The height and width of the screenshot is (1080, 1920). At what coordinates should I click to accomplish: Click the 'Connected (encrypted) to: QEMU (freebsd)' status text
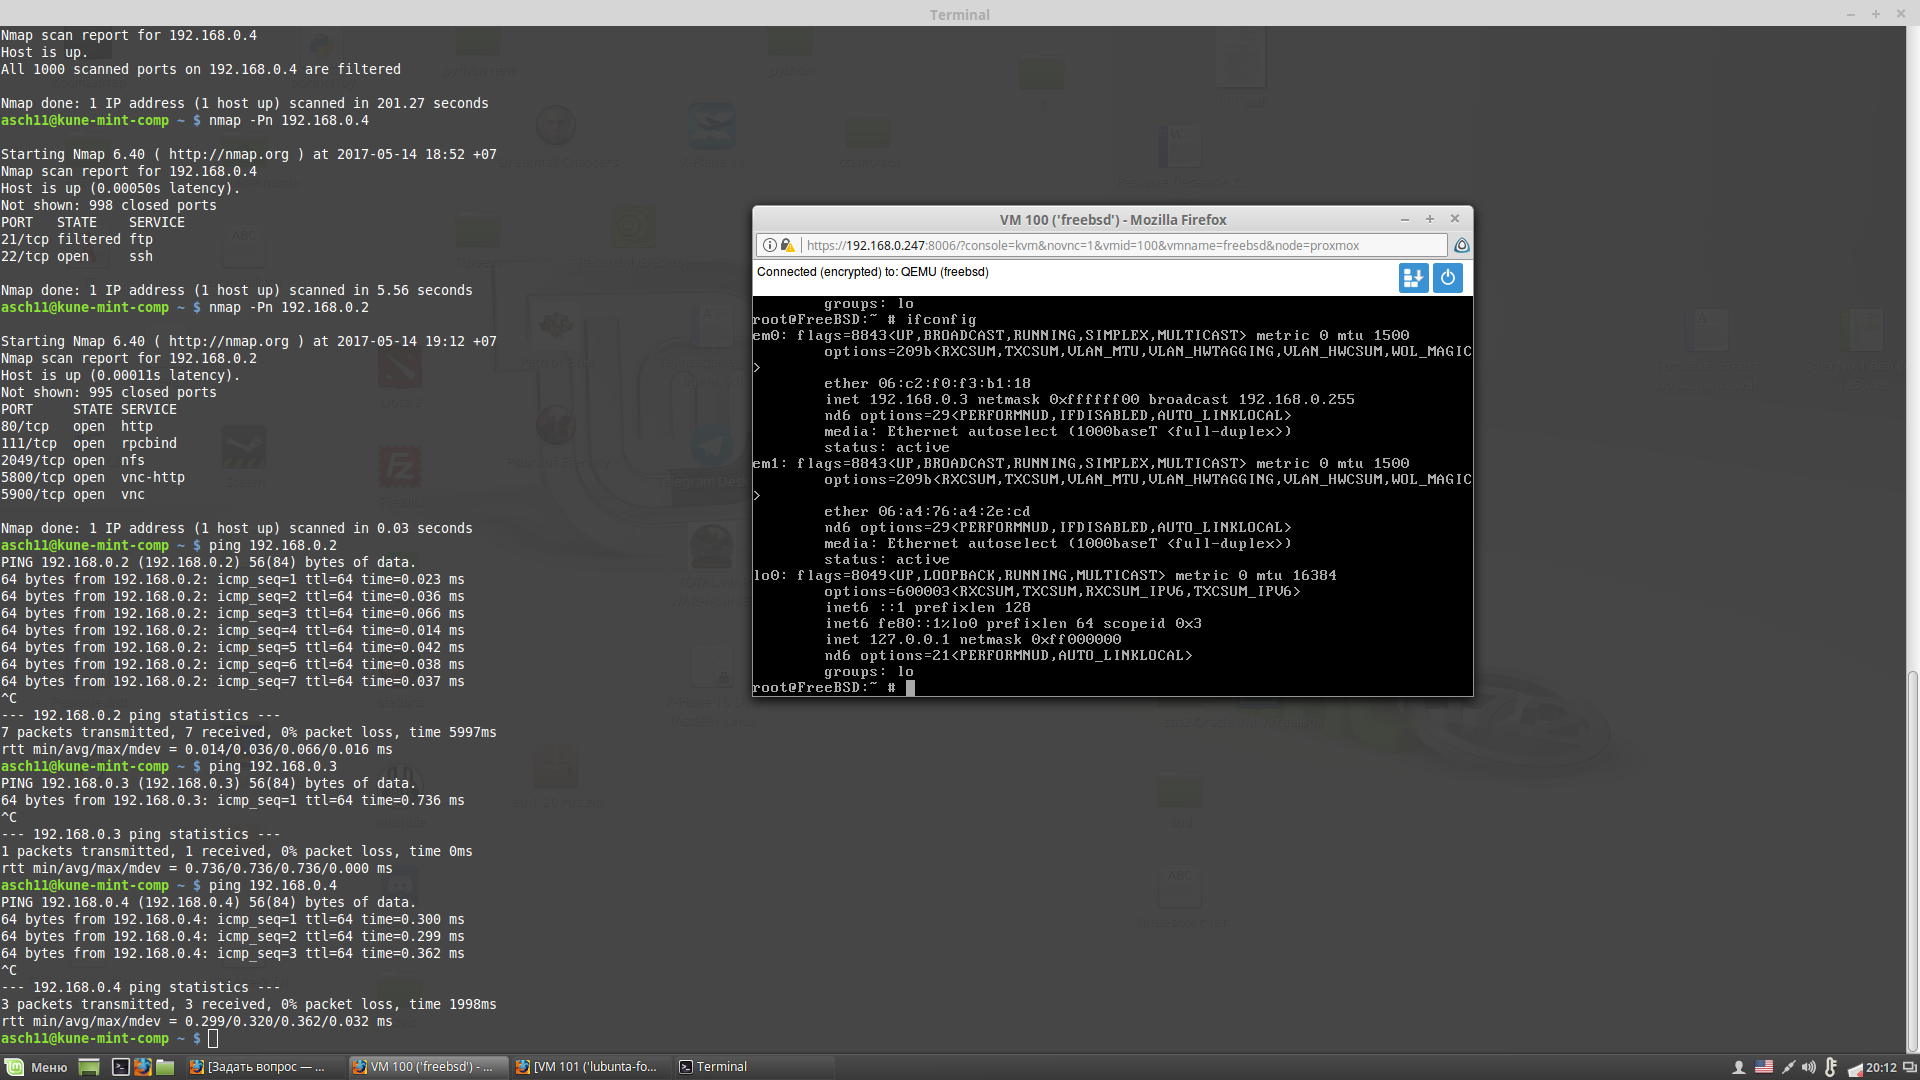tap(872, 272)
